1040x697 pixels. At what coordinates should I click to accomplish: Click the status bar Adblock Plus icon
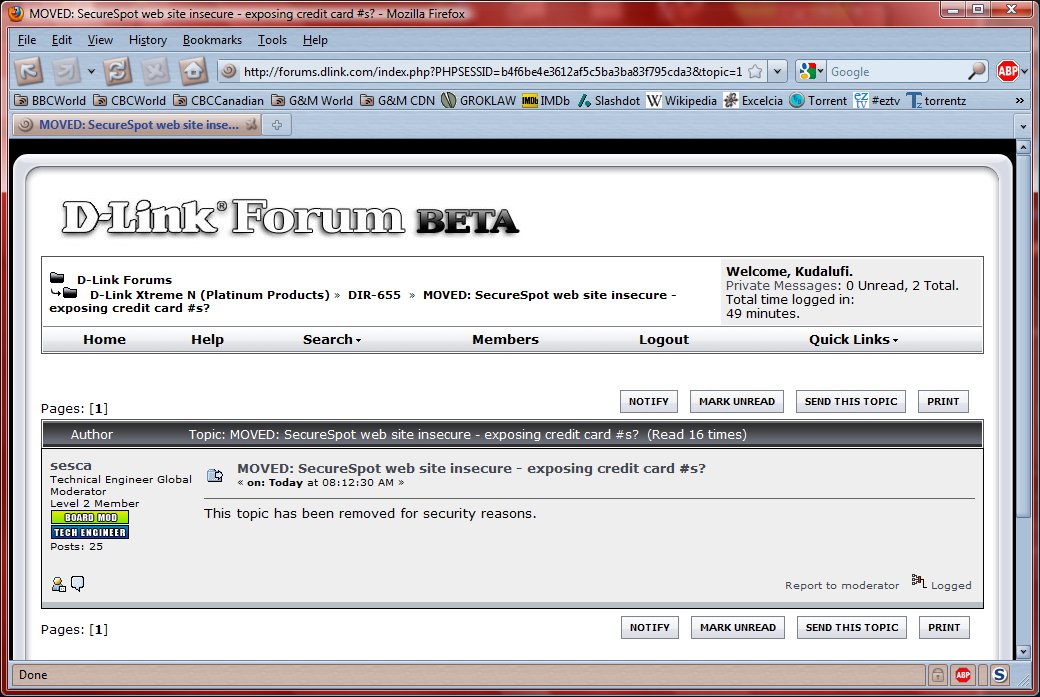[963, 675]
